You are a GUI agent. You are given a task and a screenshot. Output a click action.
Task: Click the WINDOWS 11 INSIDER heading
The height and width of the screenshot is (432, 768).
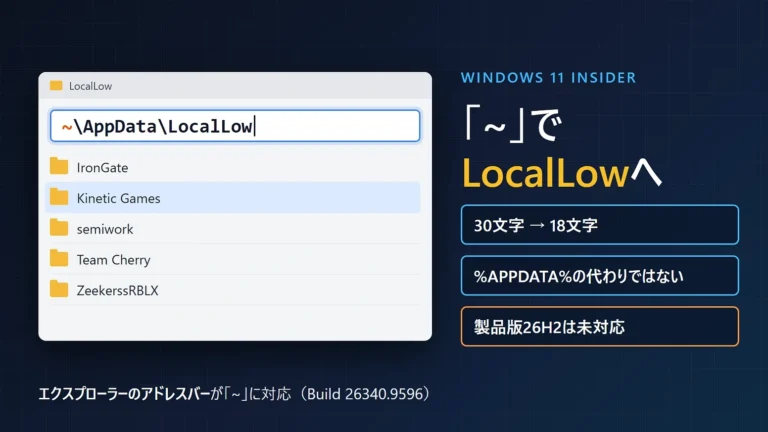pyautogui.click(x=548, y=78)
